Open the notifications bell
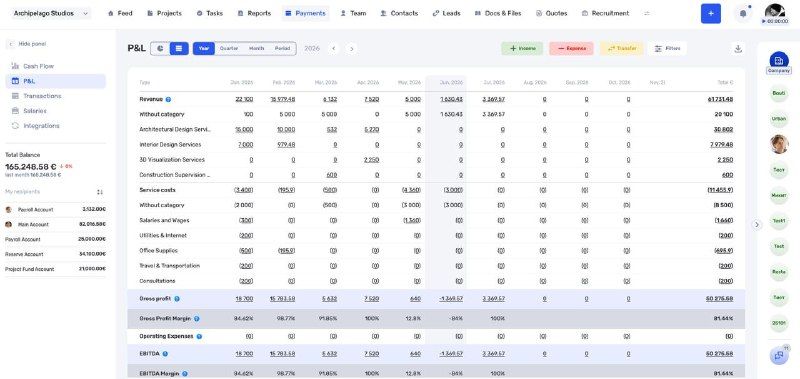 [x=743, y=14]
